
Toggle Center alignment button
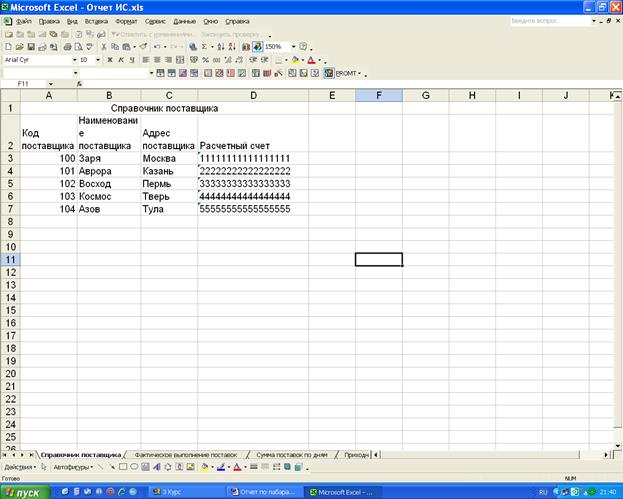coord(157,60)
